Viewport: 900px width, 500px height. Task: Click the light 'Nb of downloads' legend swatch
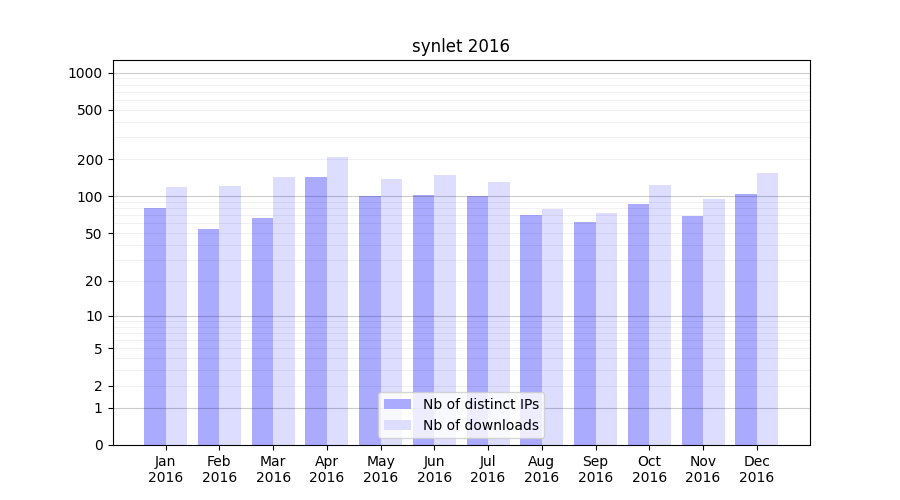[397, 425]
